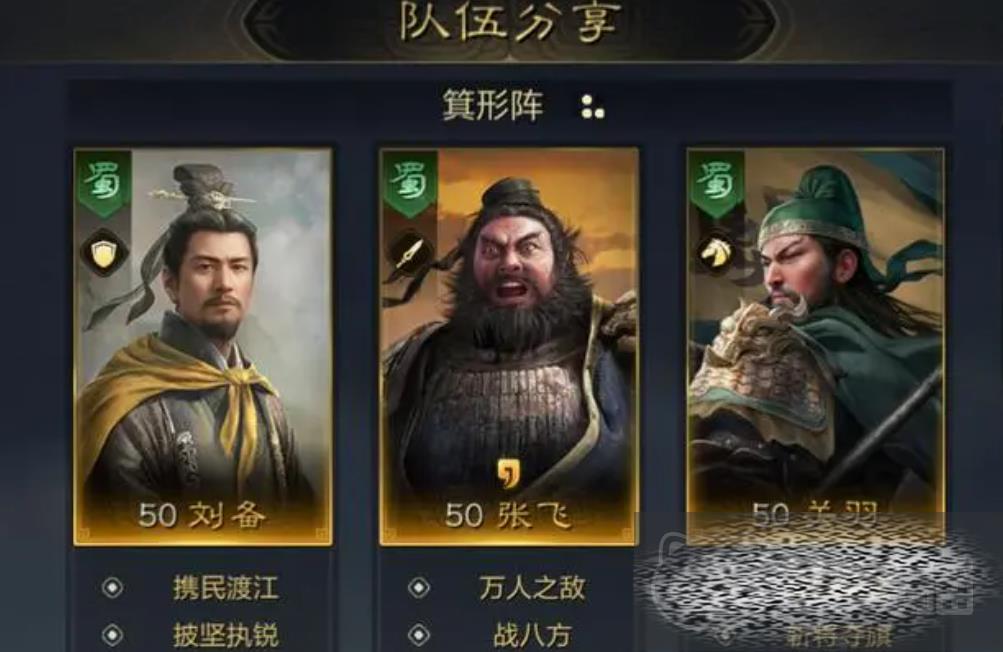Click the 箕形阵 formation label
The width and height of the screenshot is (1003, 652).
493,106
